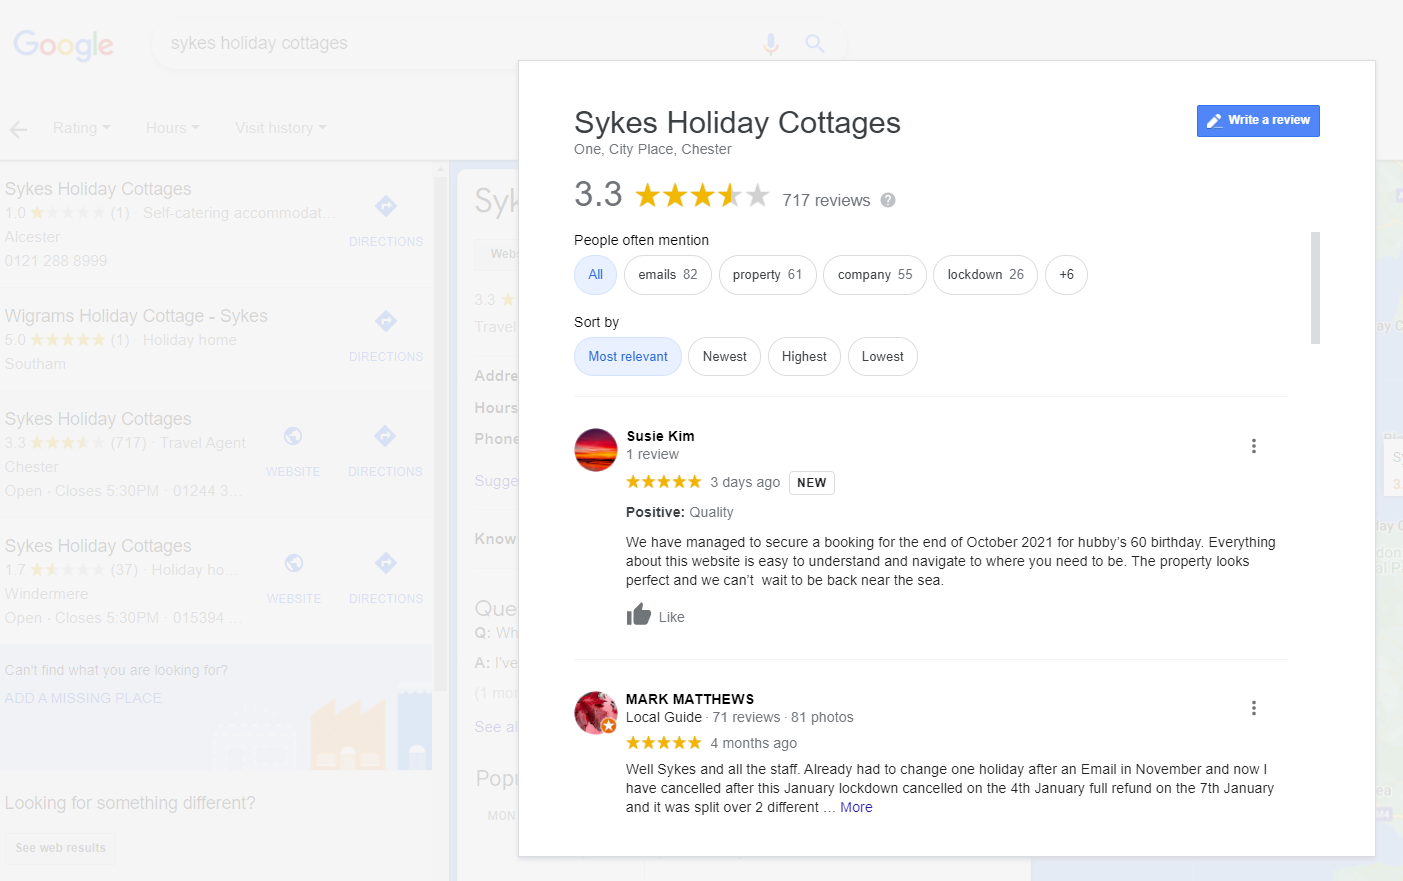This screenshot has width=1403, height=881.
Task: Open Susie Kim's reviewer name link
Action: tap(660, 436)
